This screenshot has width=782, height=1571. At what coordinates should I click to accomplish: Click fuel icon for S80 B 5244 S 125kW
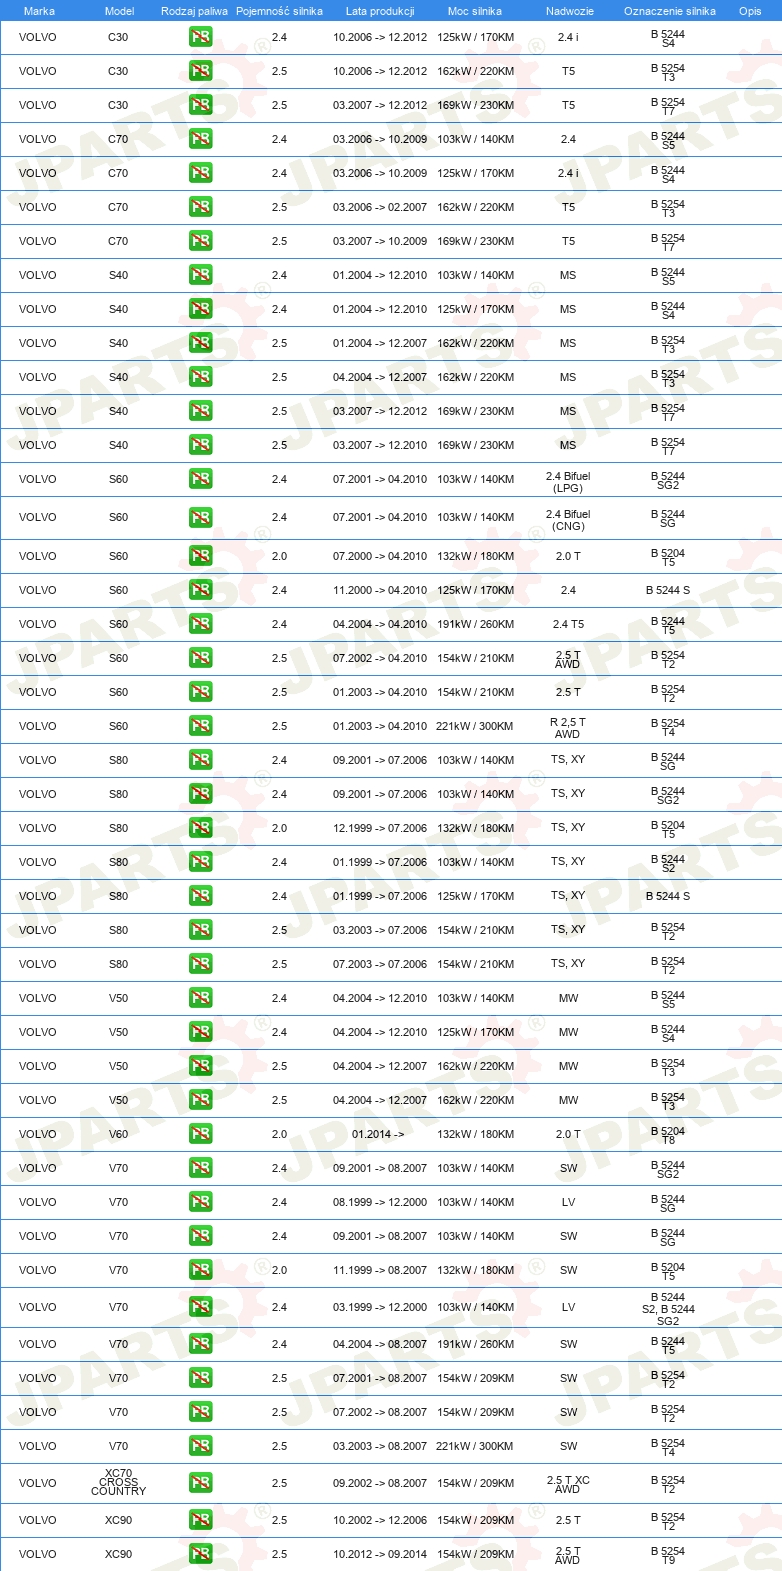pos(200,896)
